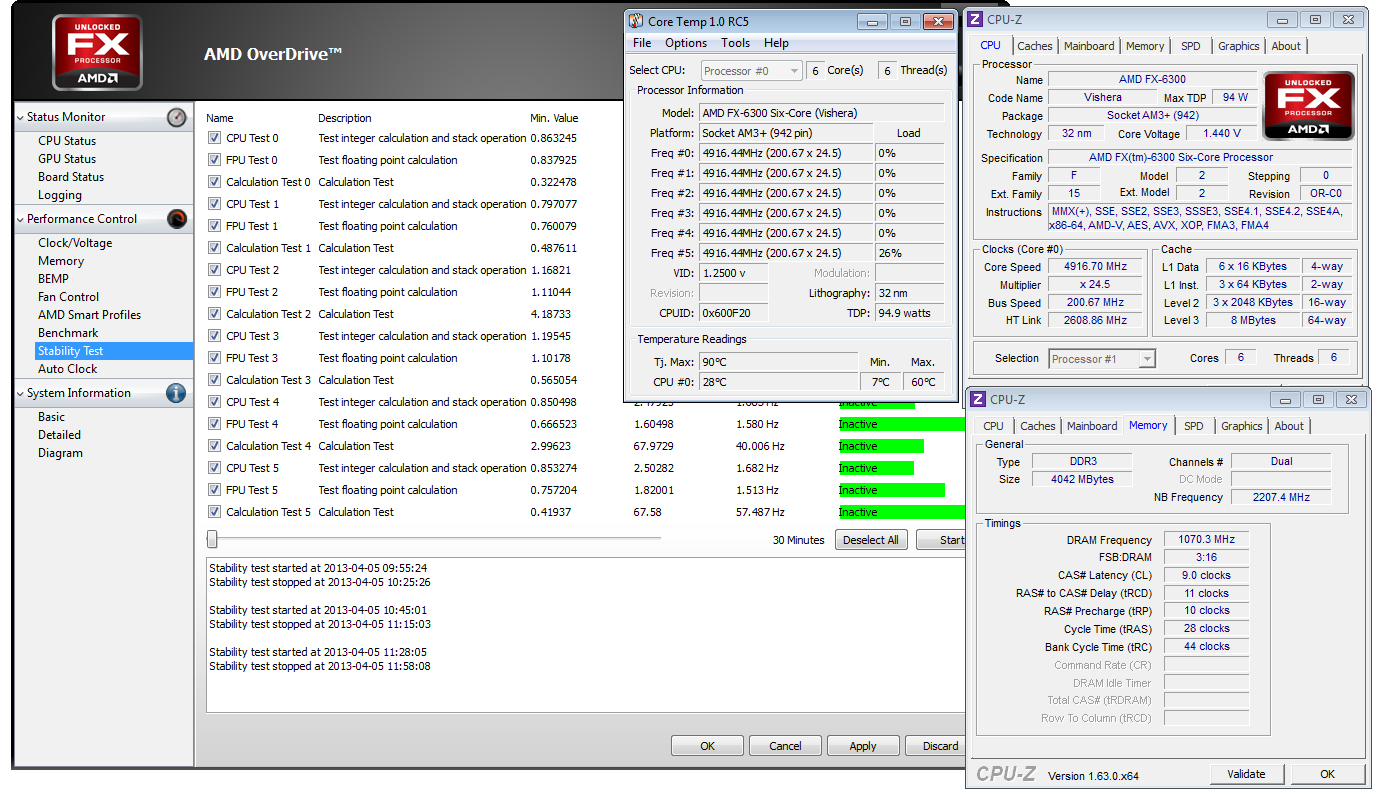Uncheck the CPU Test 1 checkbox

tap(214, 204)
